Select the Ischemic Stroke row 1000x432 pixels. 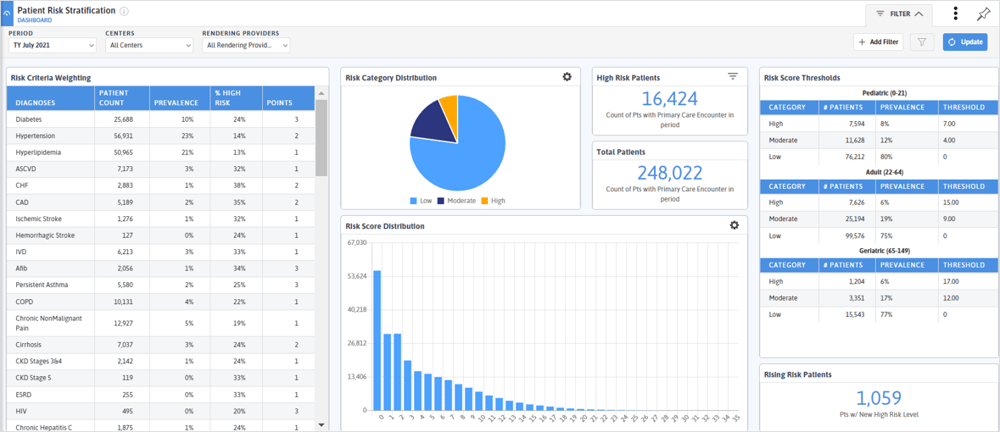161,219
